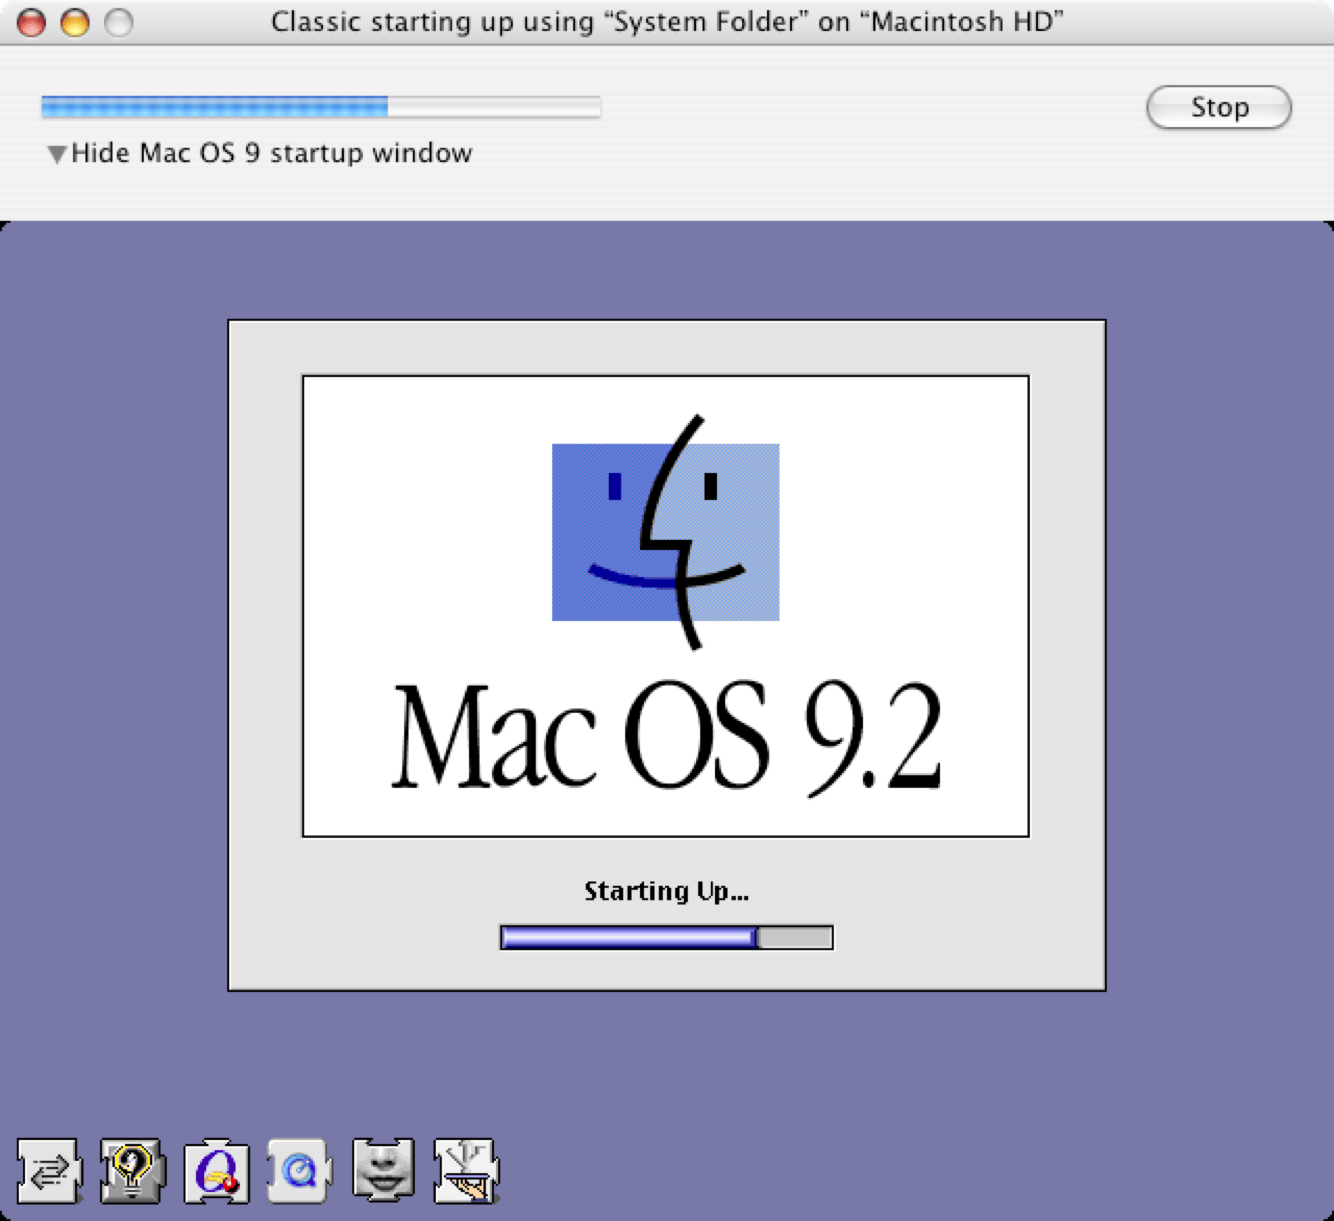Click the disabled gray zoom button
Screen dimensions: 1334x1221
tap(119, 22)
